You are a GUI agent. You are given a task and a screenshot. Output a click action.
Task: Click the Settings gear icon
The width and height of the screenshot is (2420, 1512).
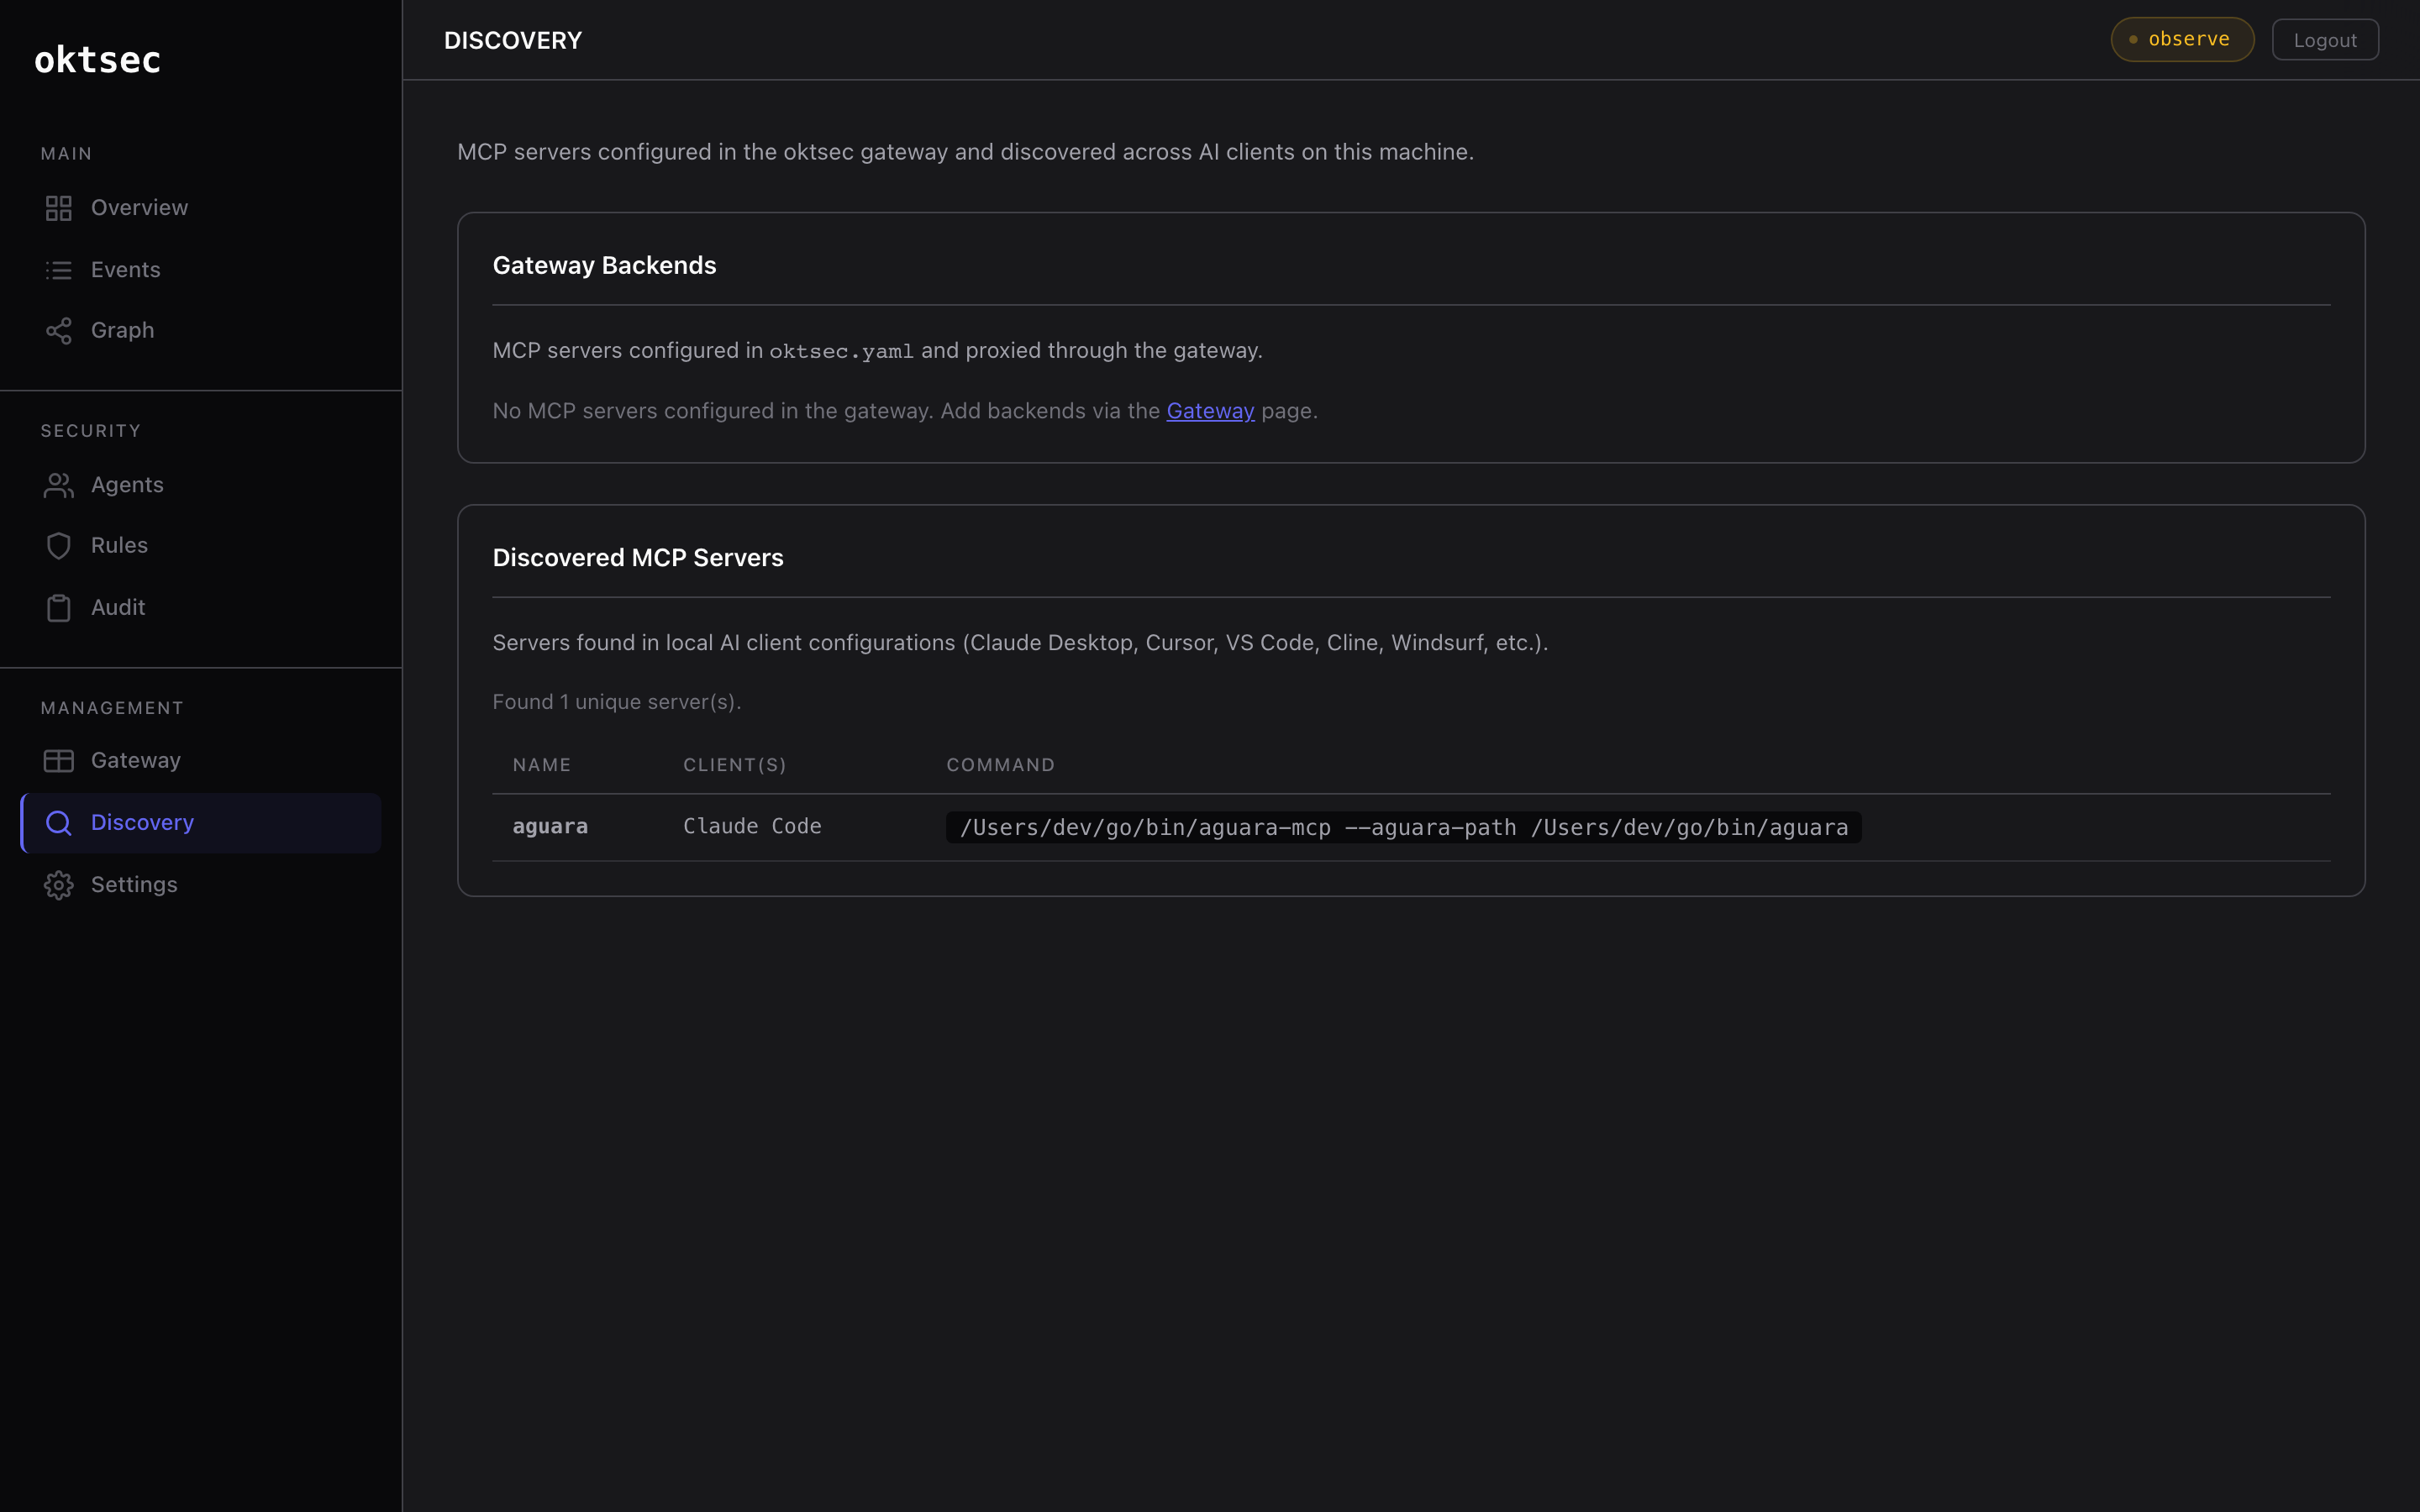coord(58,885)
